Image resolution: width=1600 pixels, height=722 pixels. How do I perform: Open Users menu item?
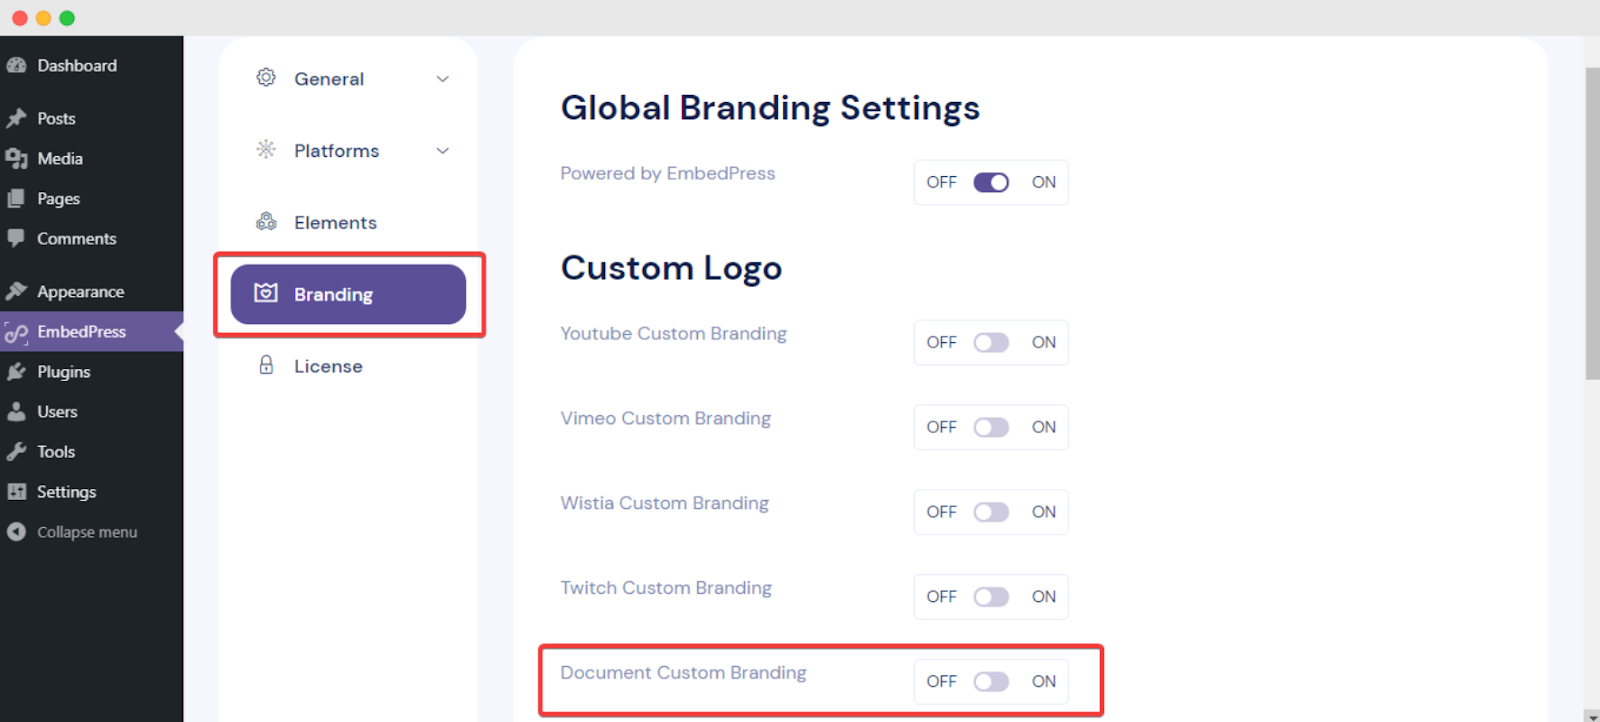(91, 411)
